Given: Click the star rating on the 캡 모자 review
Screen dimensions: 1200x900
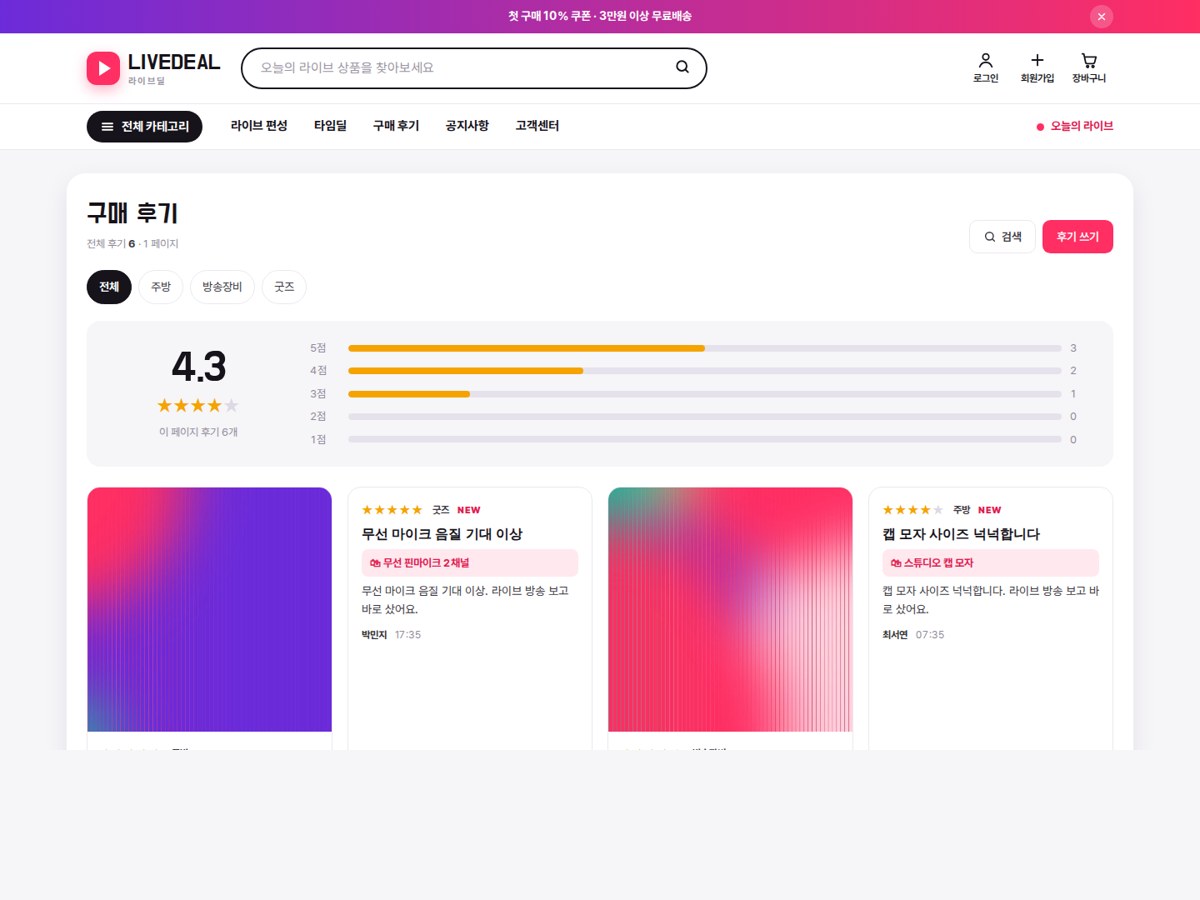Looking at the screenshot, I should pyautogui.click(x=913, y=510).
